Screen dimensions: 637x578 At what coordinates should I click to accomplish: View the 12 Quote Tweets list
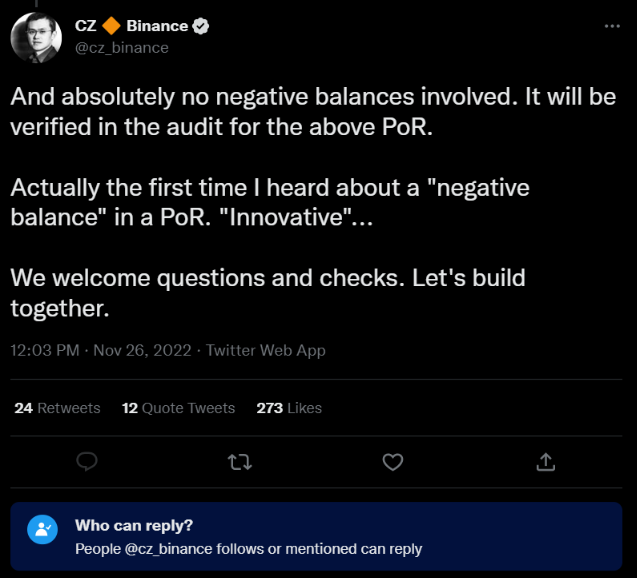[x=178, y=408]
